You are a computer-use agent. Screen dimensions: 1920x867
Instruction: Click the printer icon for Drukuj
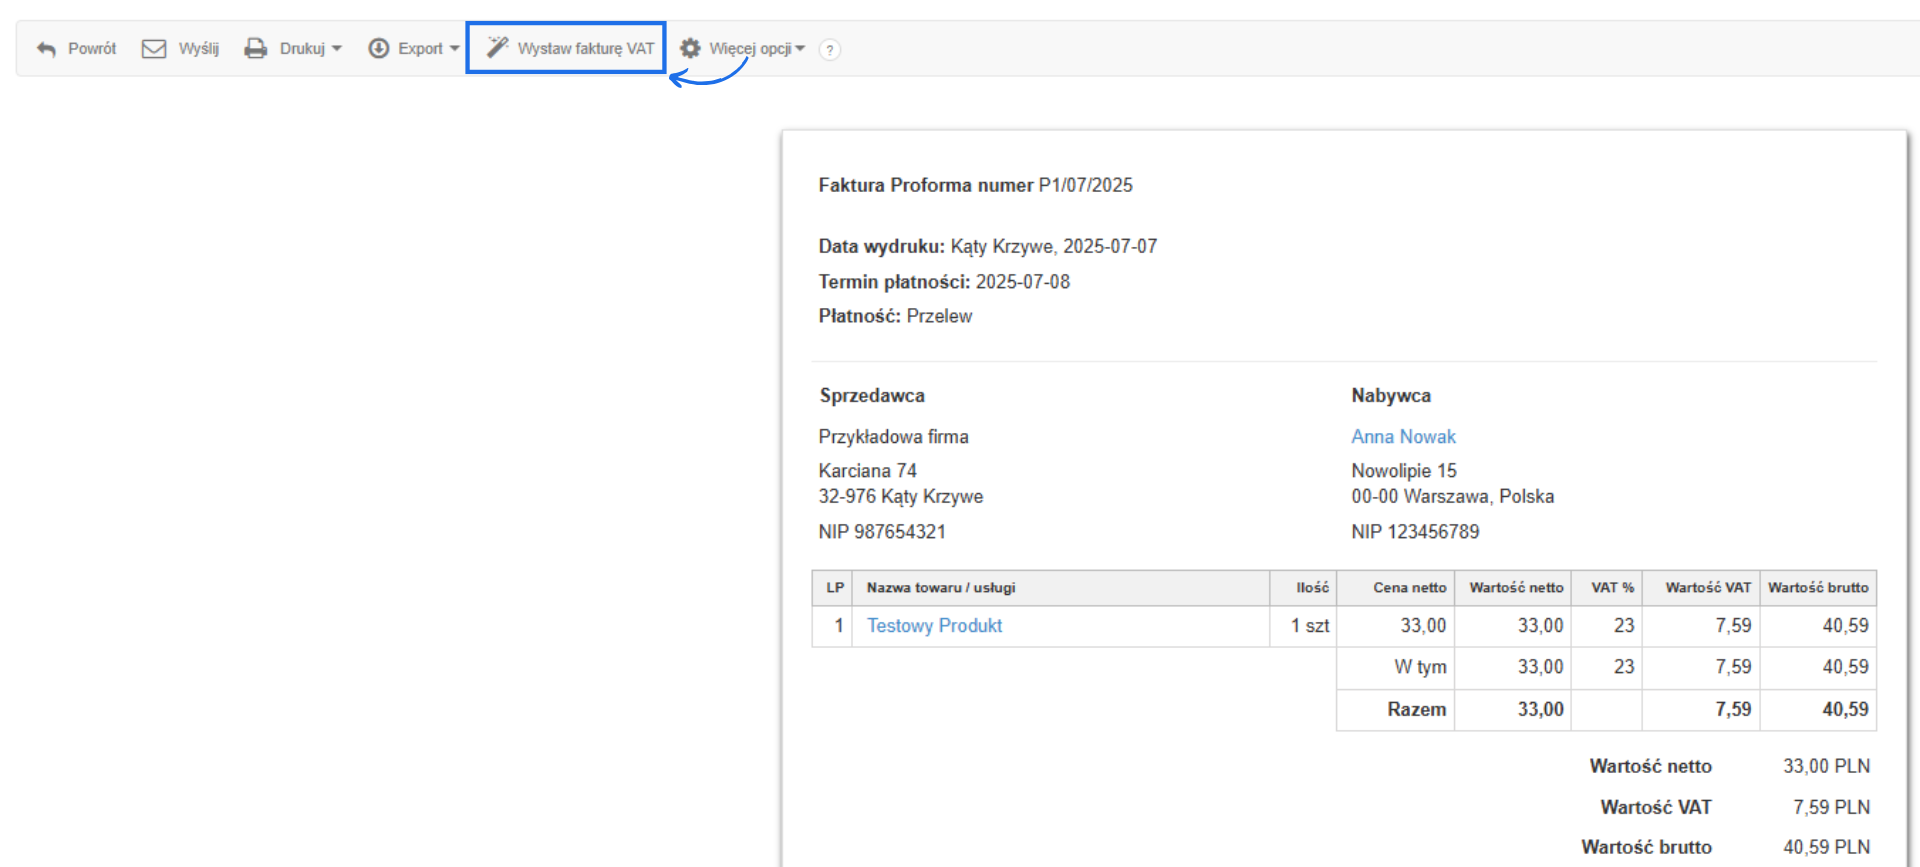point(256,49)
